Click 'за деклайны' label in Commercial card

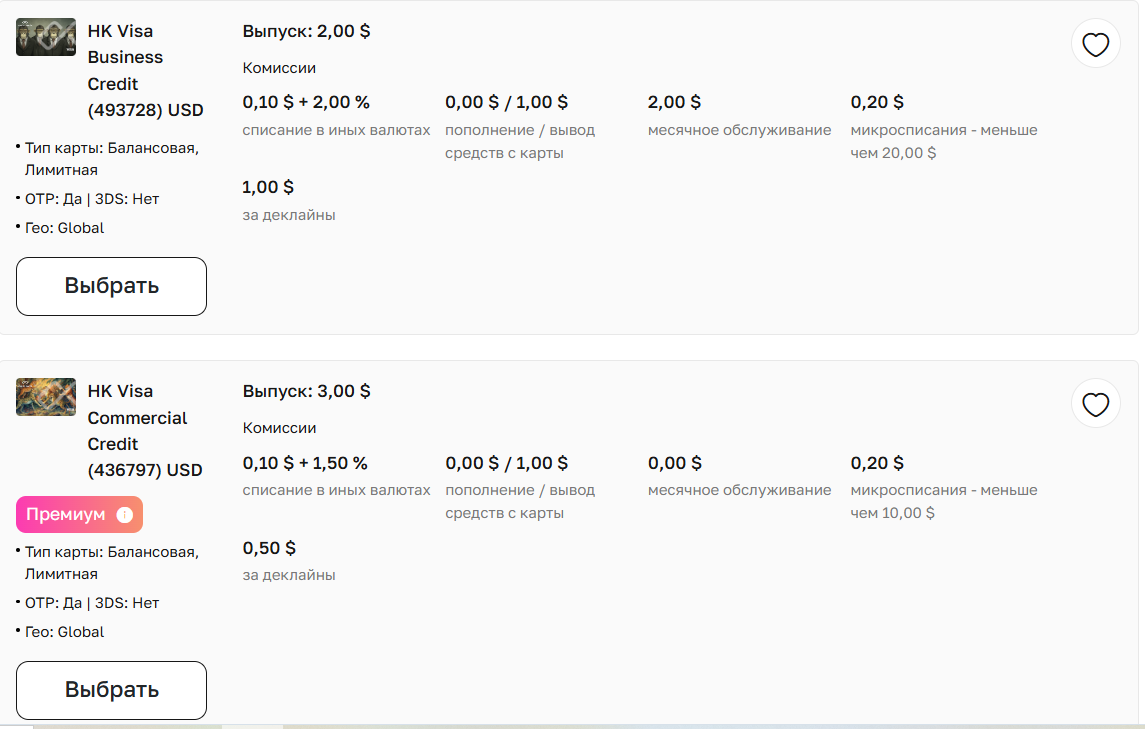288,576
